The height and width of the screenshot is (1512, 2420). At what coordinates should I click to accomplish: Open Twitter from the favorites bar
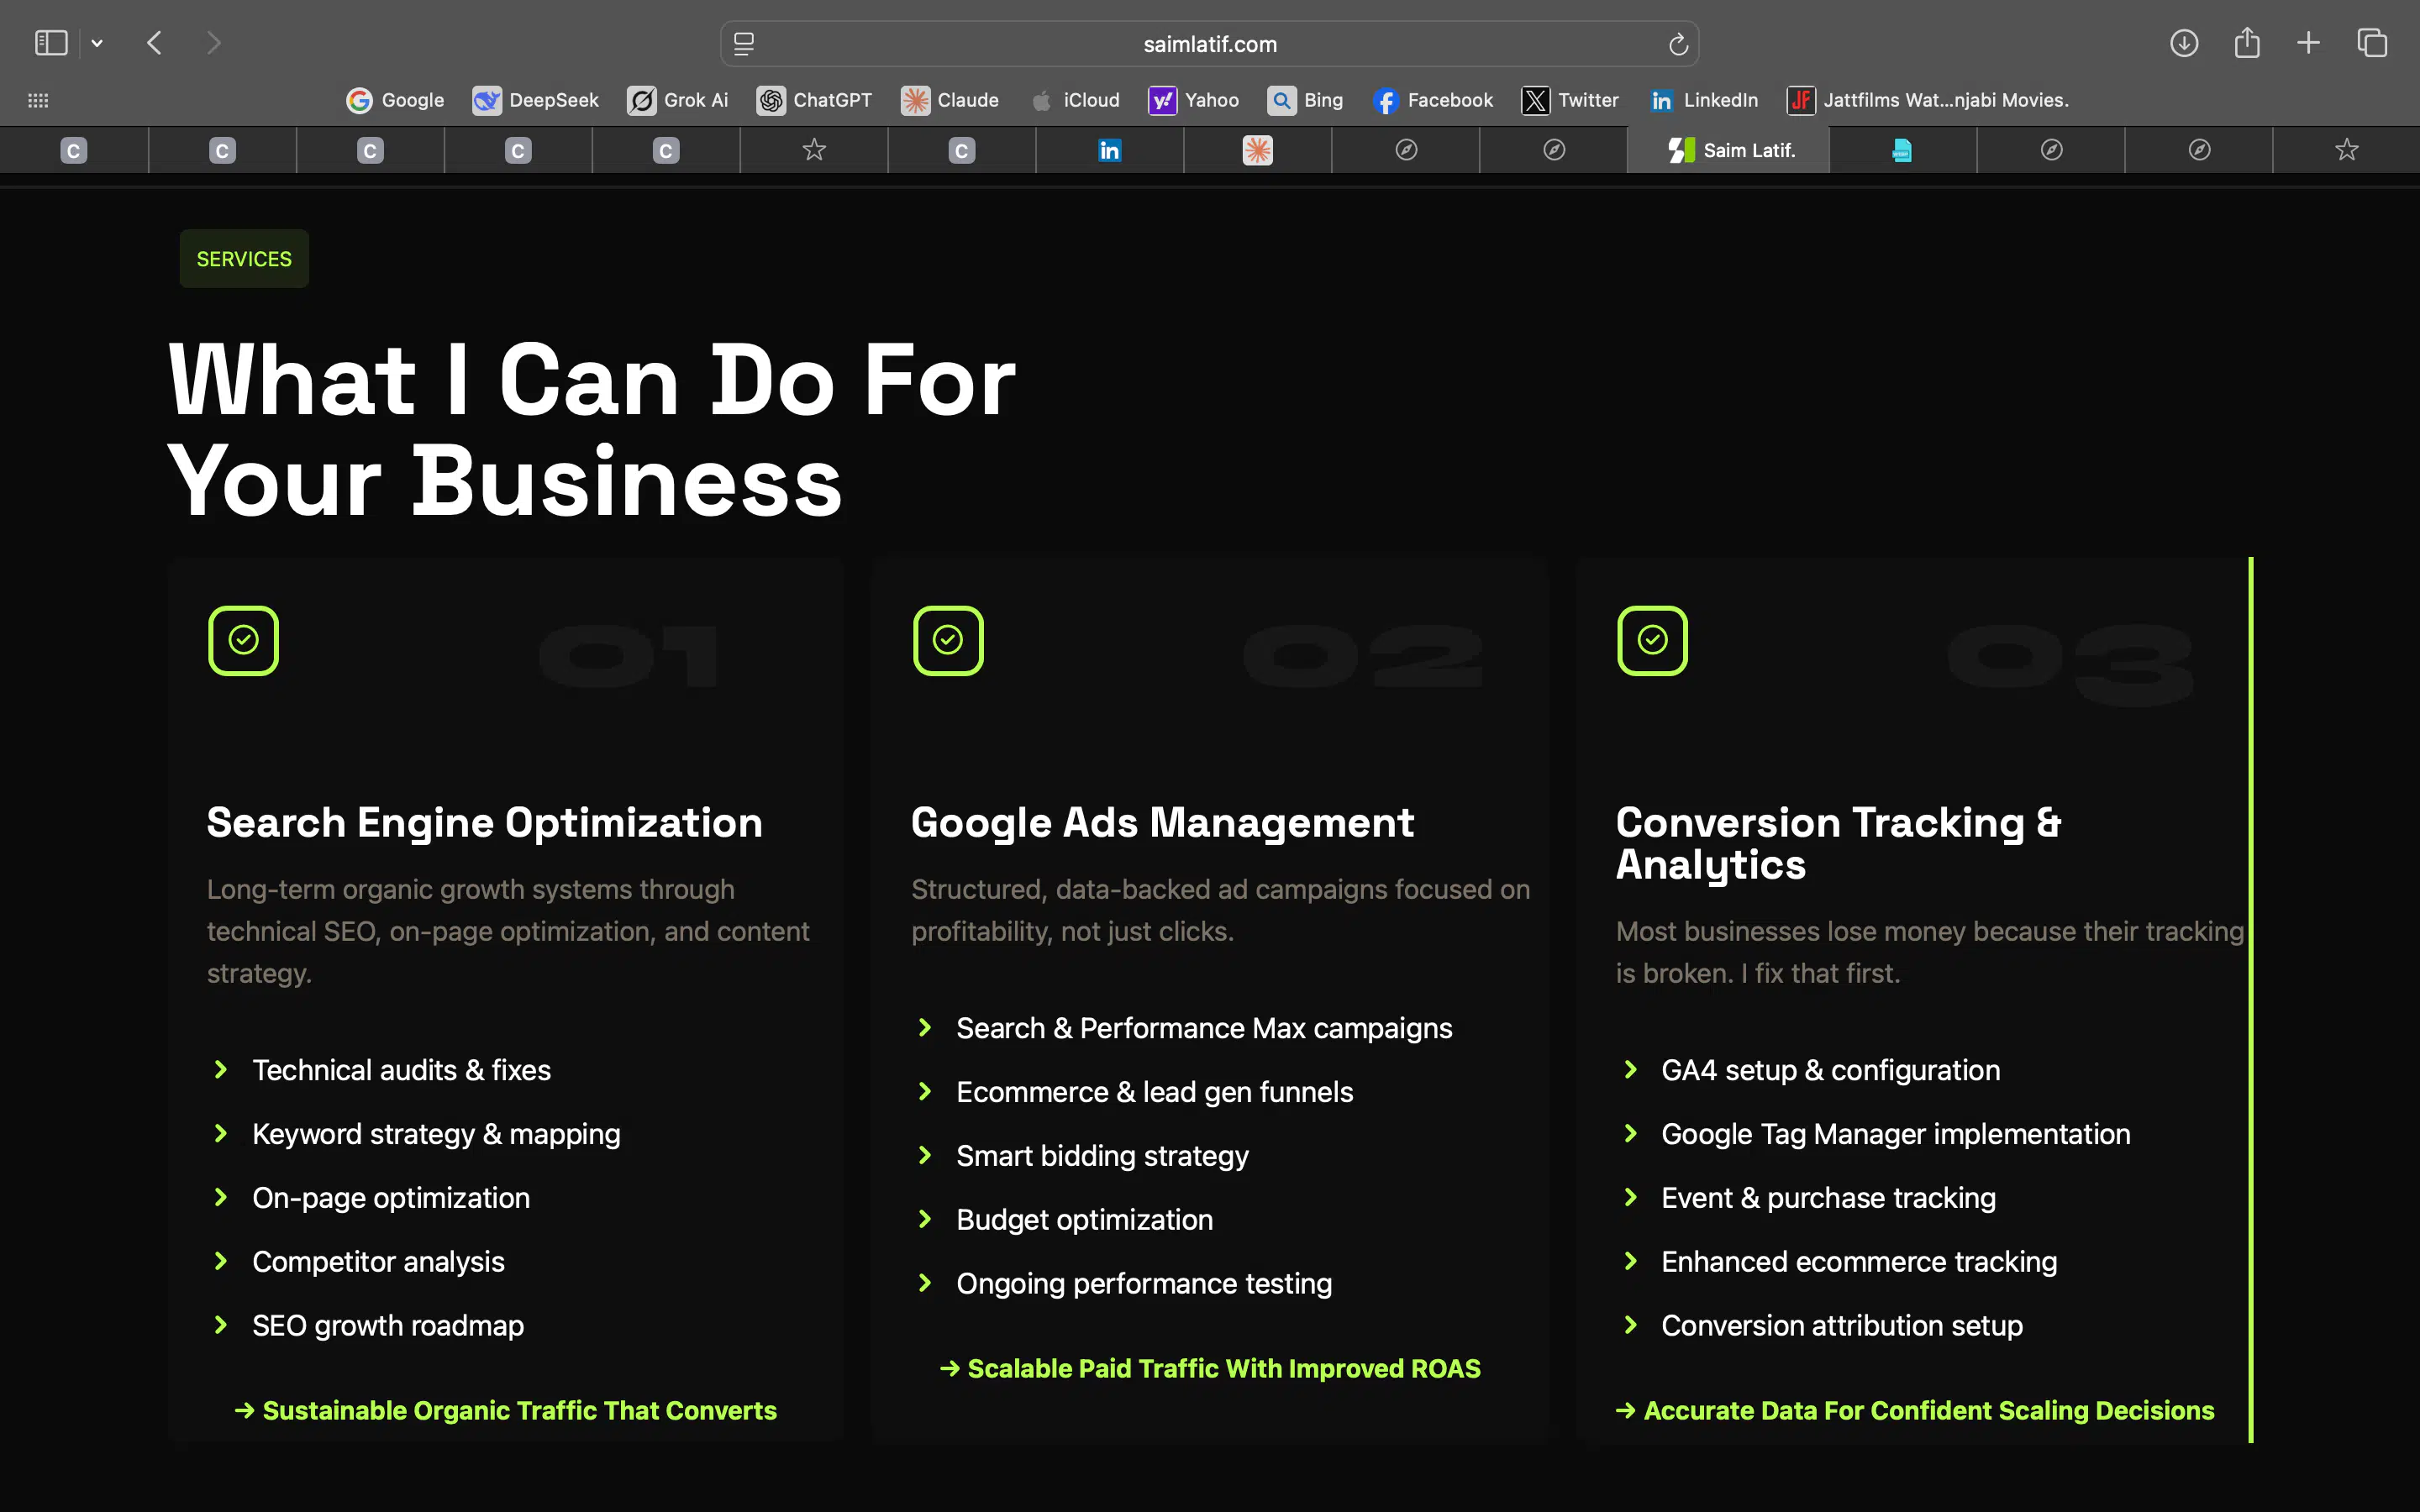pyautogui.click(x=1569, y=100)
